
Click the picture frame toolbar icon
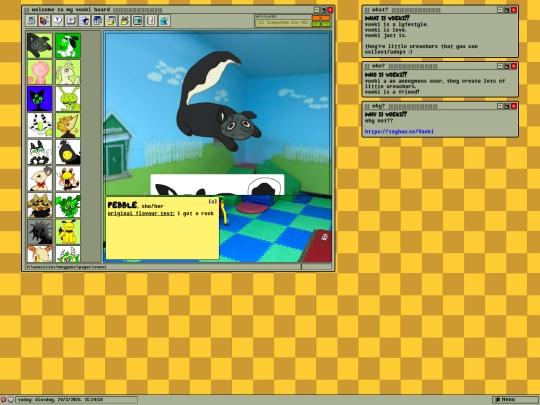tap(137, 21)
